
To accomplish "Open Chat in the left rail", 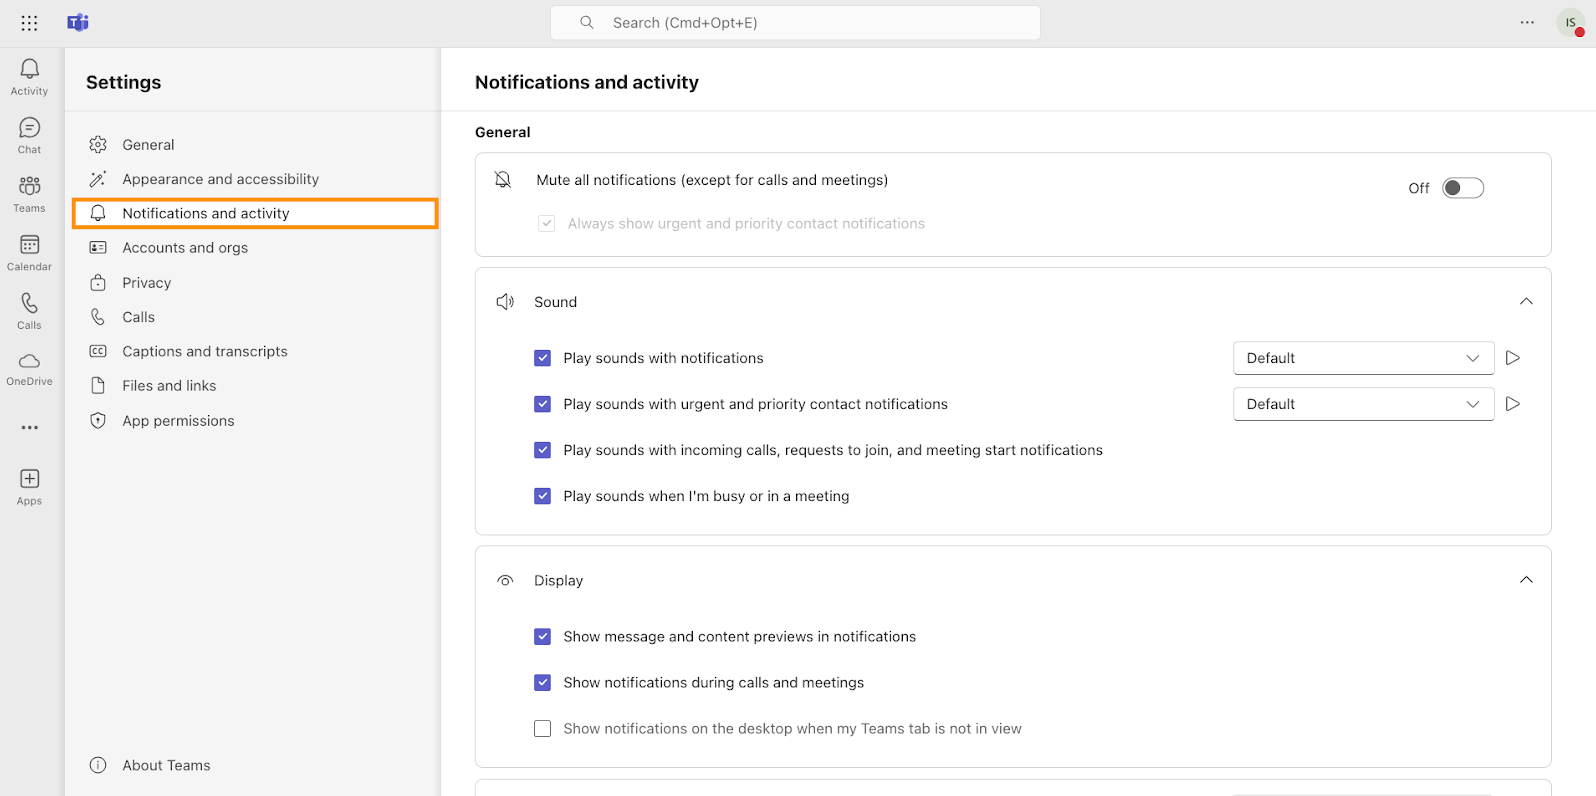I will click(x=29, y=136).
